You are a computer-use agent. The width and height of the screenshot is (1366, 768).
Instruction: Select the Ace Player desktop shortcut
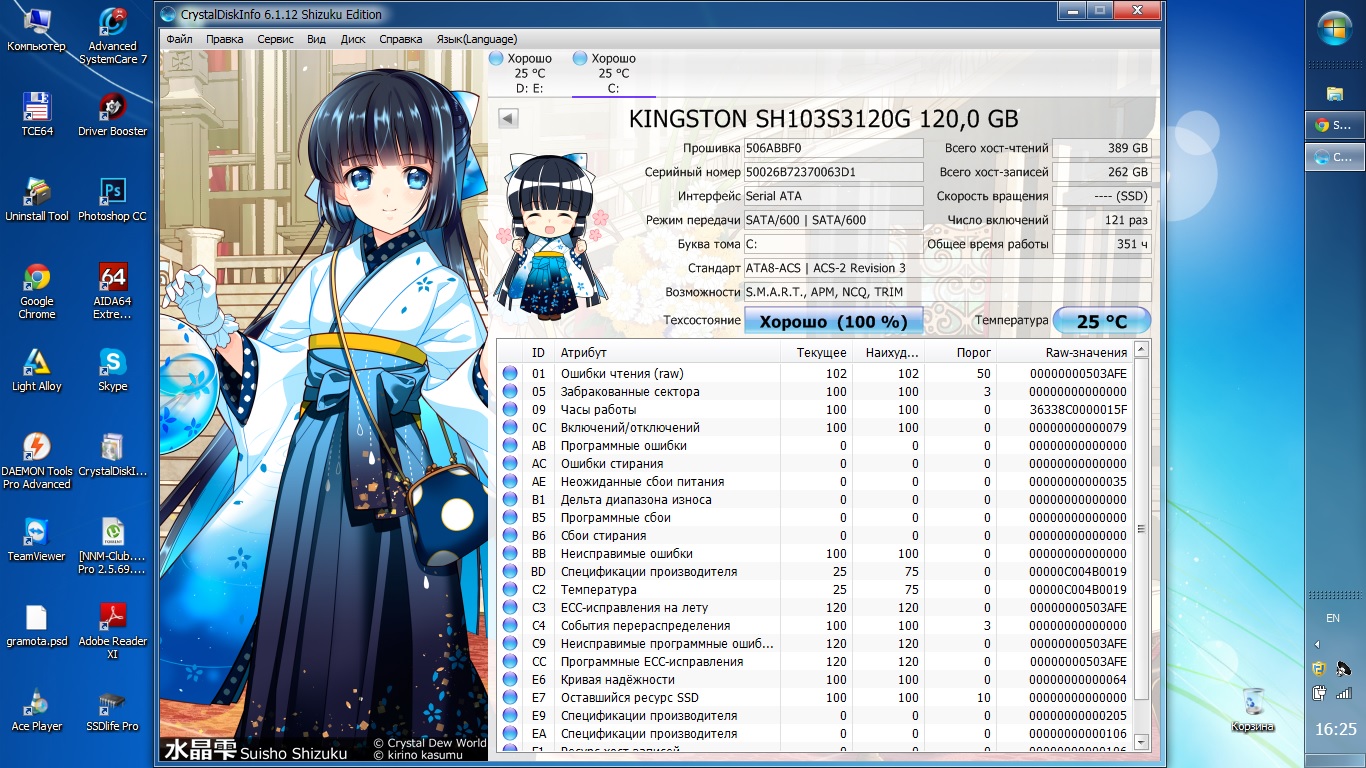37,709
